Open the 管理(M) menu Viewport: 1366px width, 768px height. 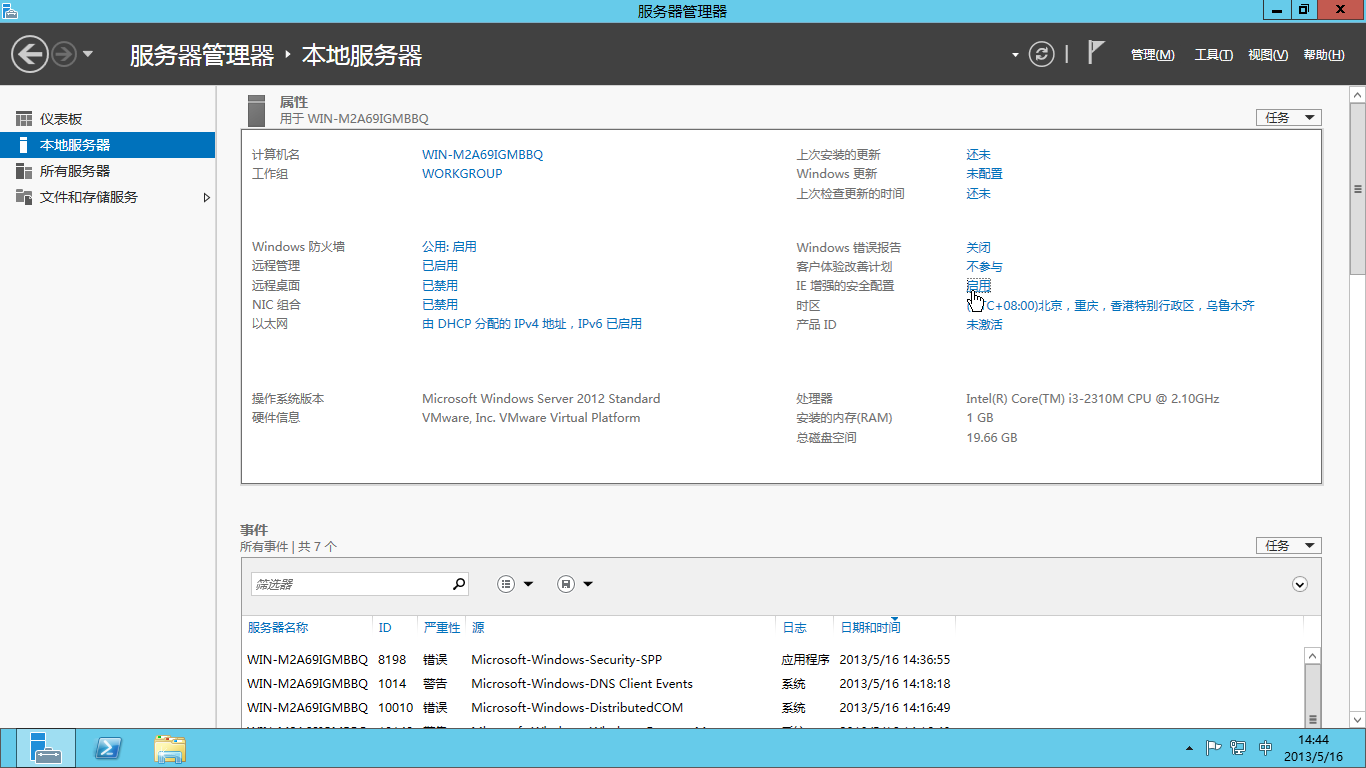point(1152,55)
